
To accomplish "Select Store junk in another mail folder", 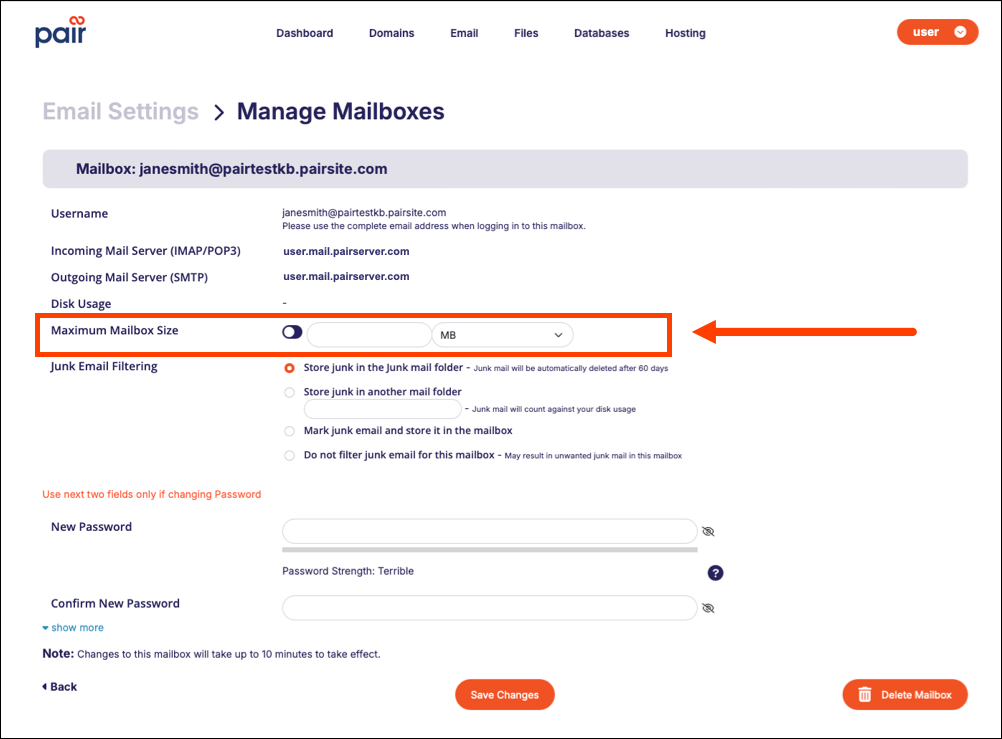I will pyautogui.click(x=289, y=393).
